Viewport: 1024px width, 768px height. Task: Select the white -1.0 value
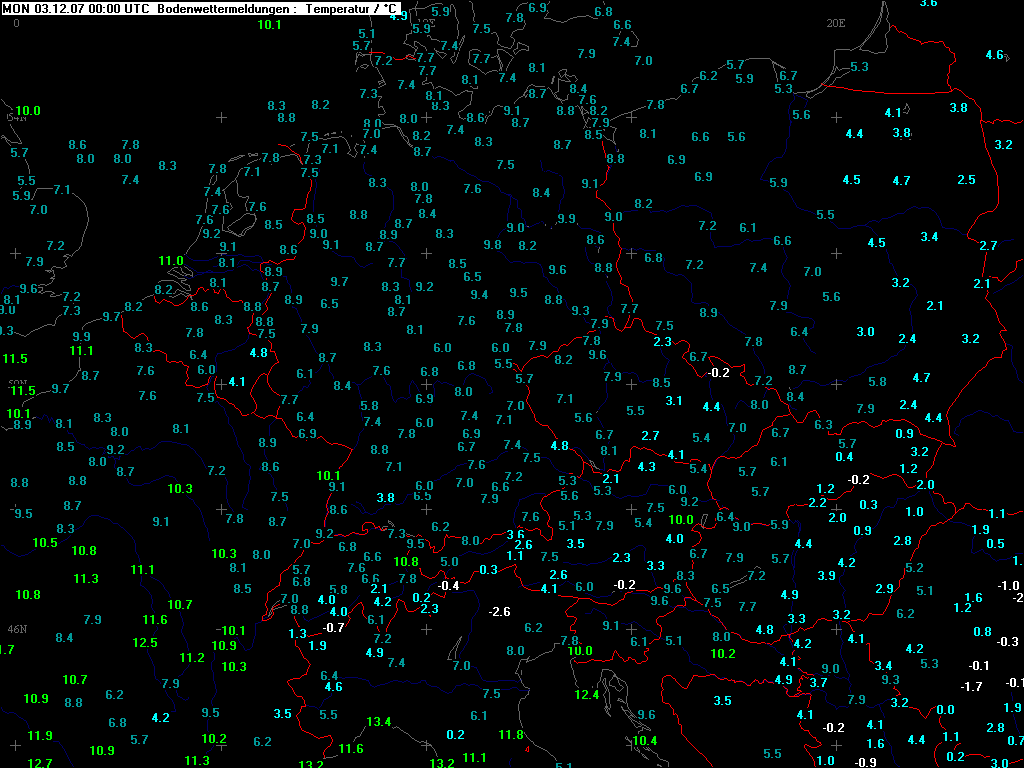[x=1008, y=586]
